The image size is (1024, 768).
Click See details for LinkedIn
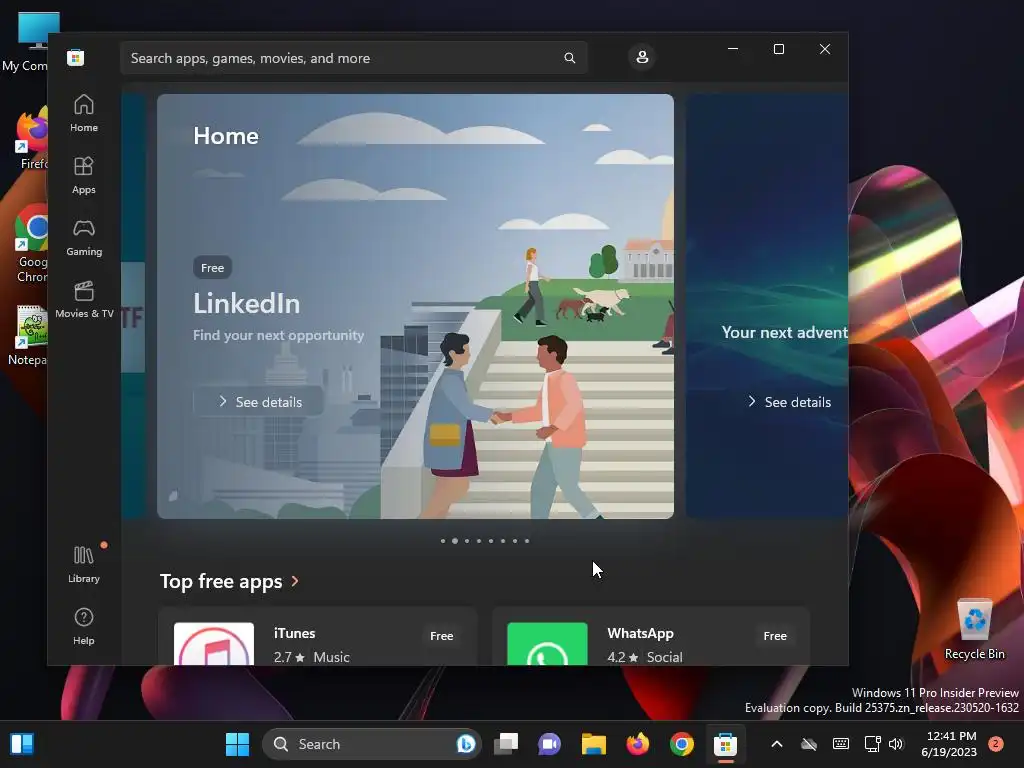pos(259,402)
